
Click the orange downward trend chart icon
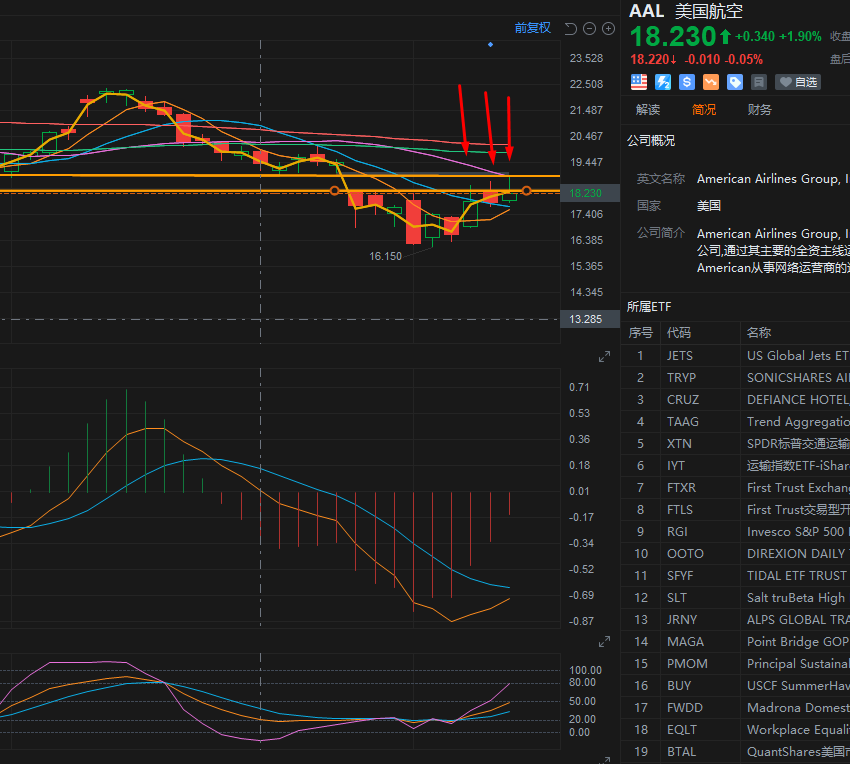tap(711, 82)
